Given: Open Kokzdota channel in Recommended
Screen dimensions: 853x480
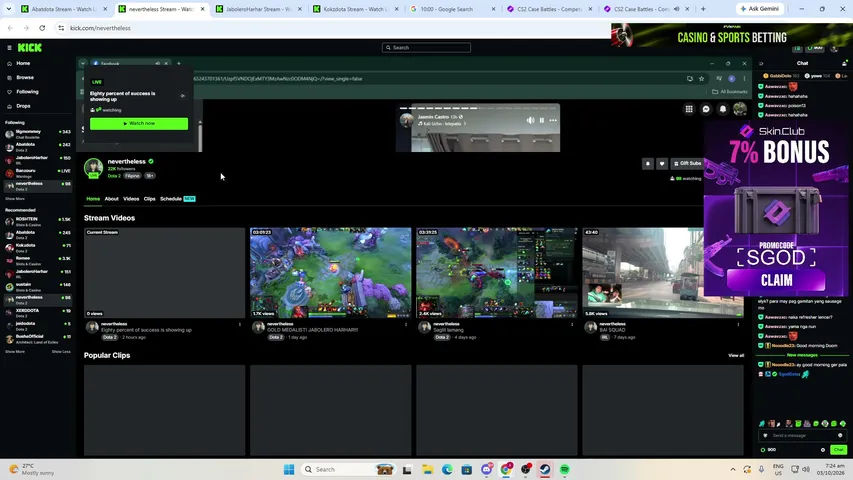Looking at the screenshot, I should click(x=38, y=247).
